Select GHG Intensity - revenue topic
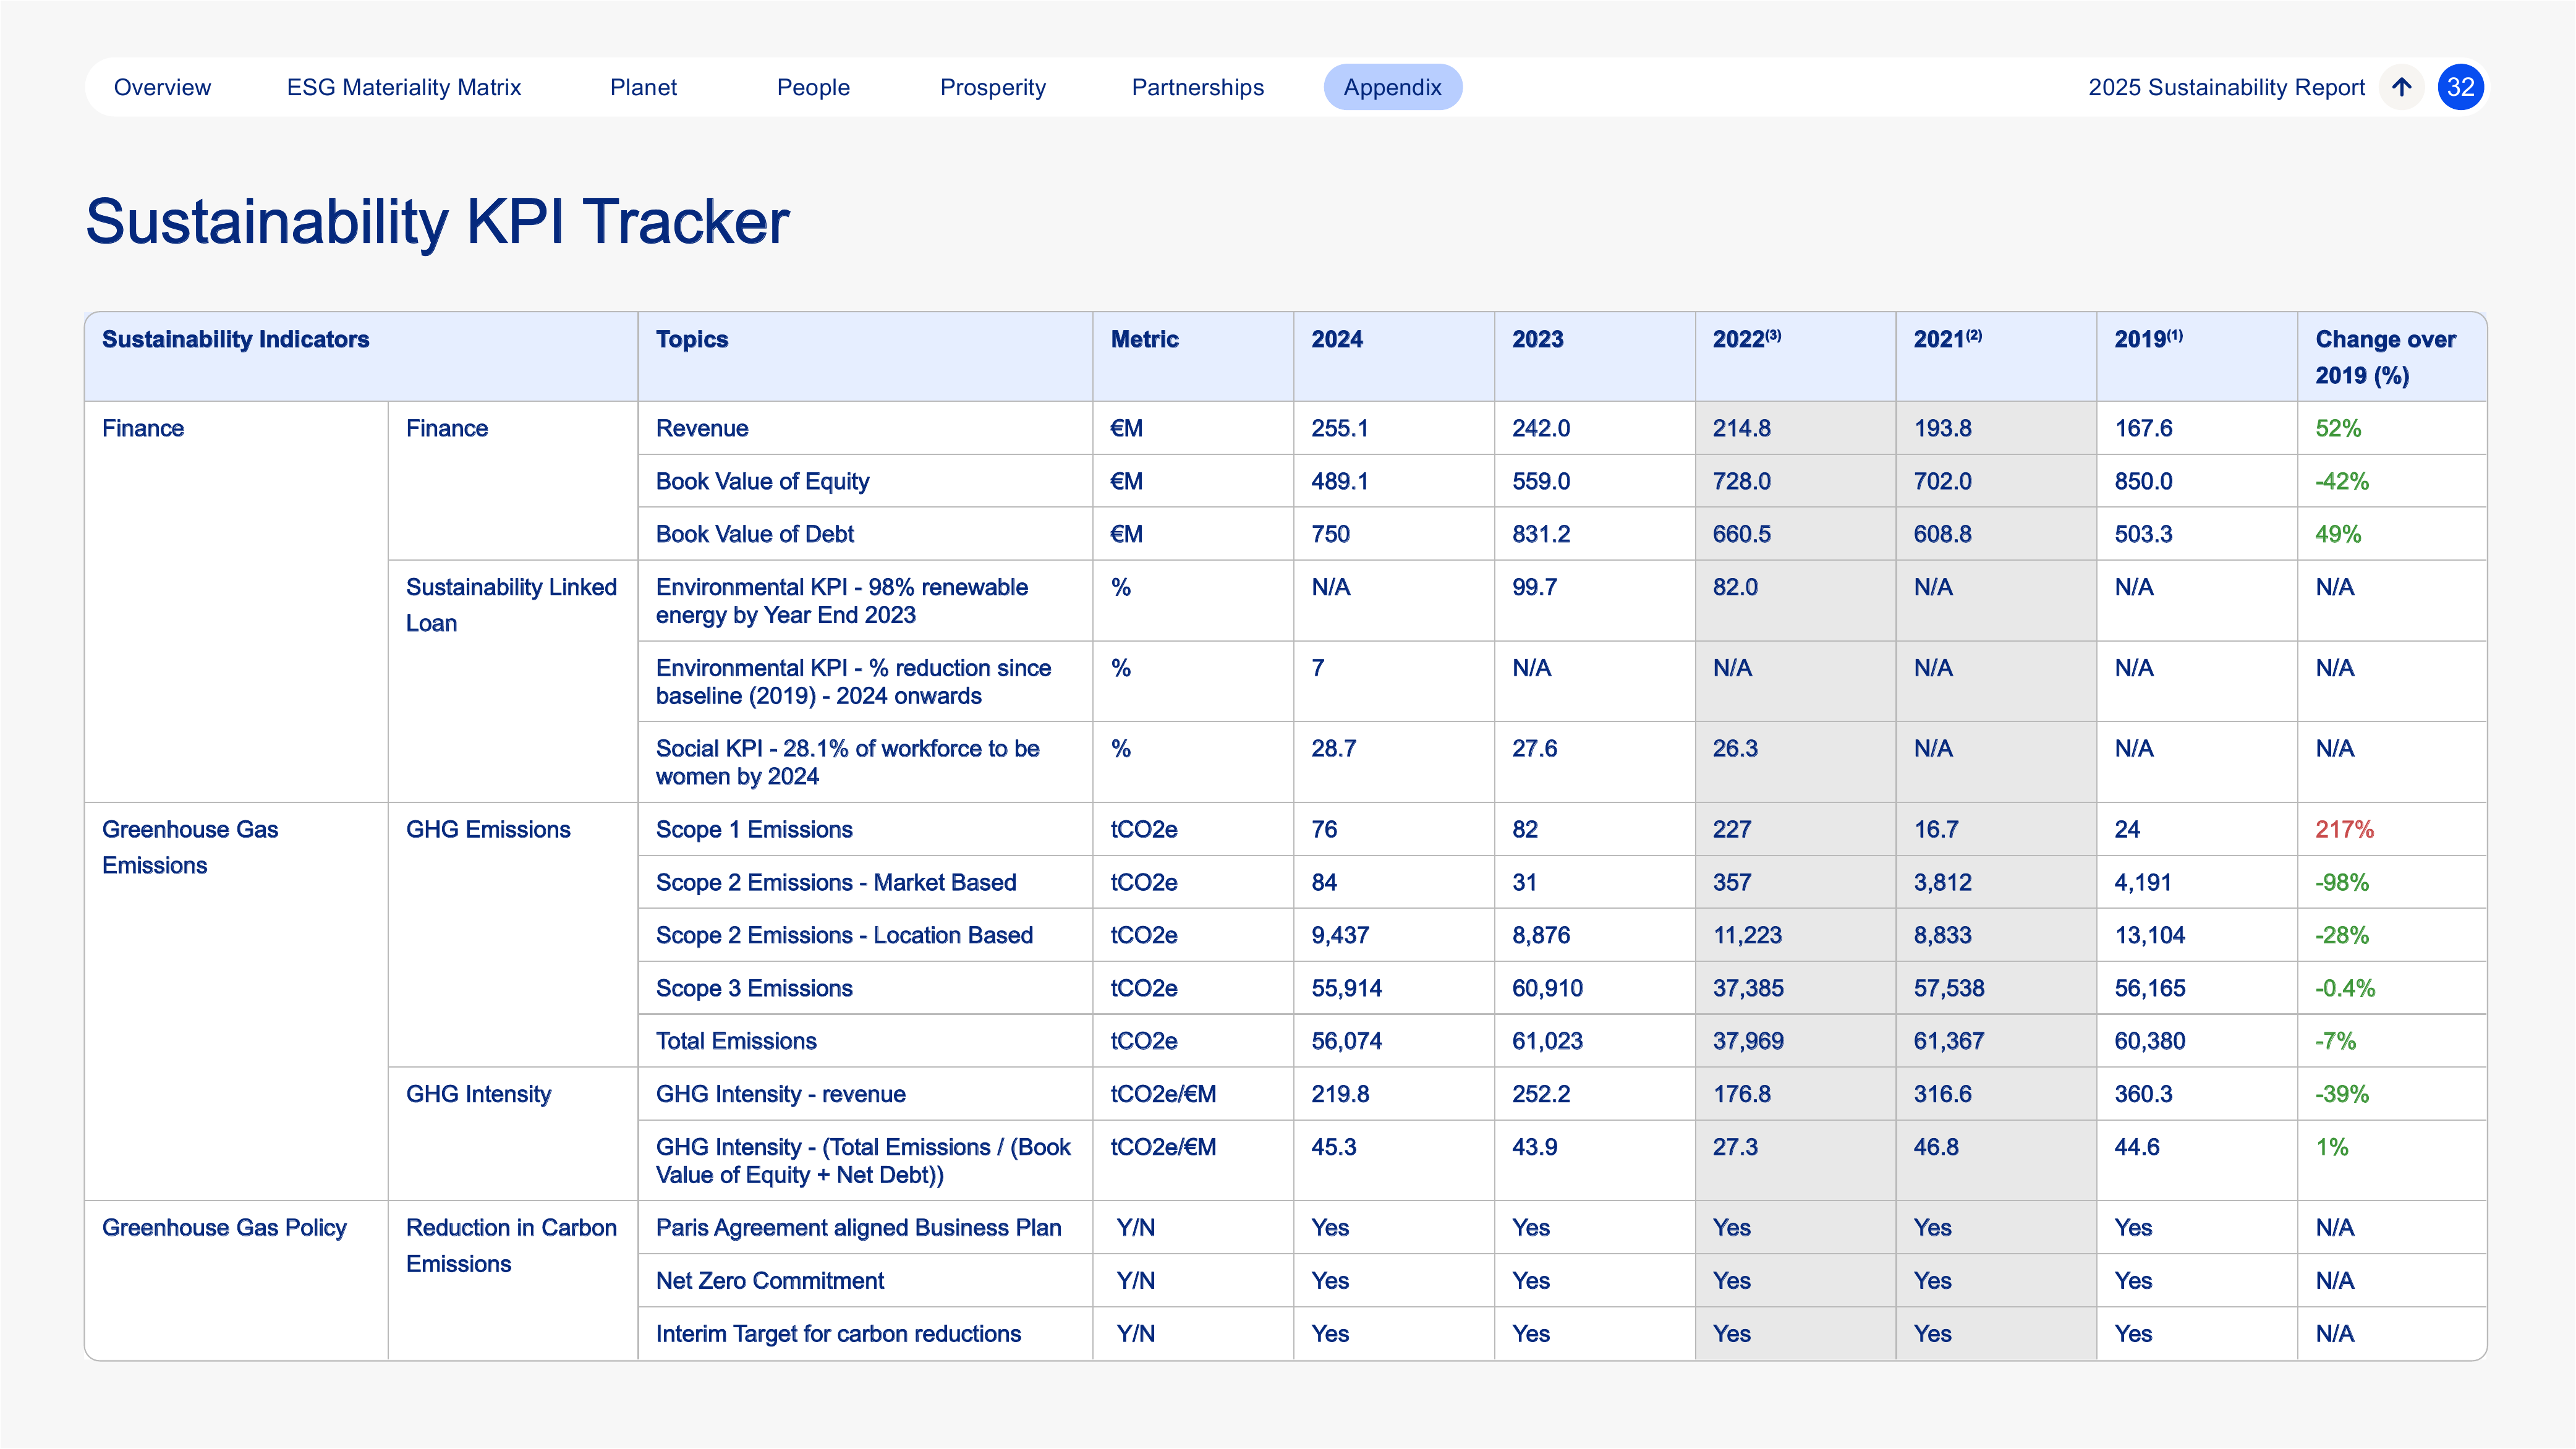This screenshot has width=2576, height=1449. click(780, 1094)
